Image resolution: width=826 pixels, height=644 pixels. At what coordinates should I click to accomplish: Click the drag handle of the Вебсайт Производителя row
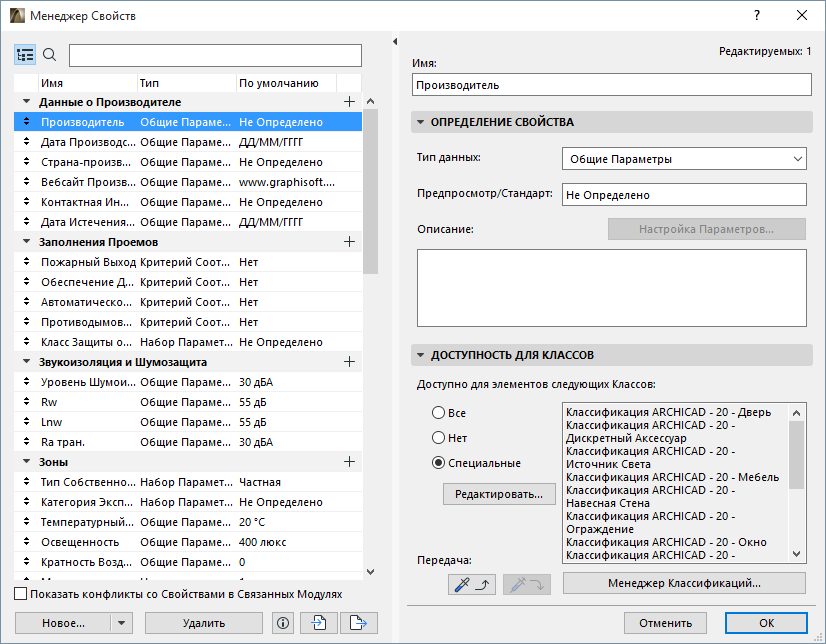[x=26, y=182]
